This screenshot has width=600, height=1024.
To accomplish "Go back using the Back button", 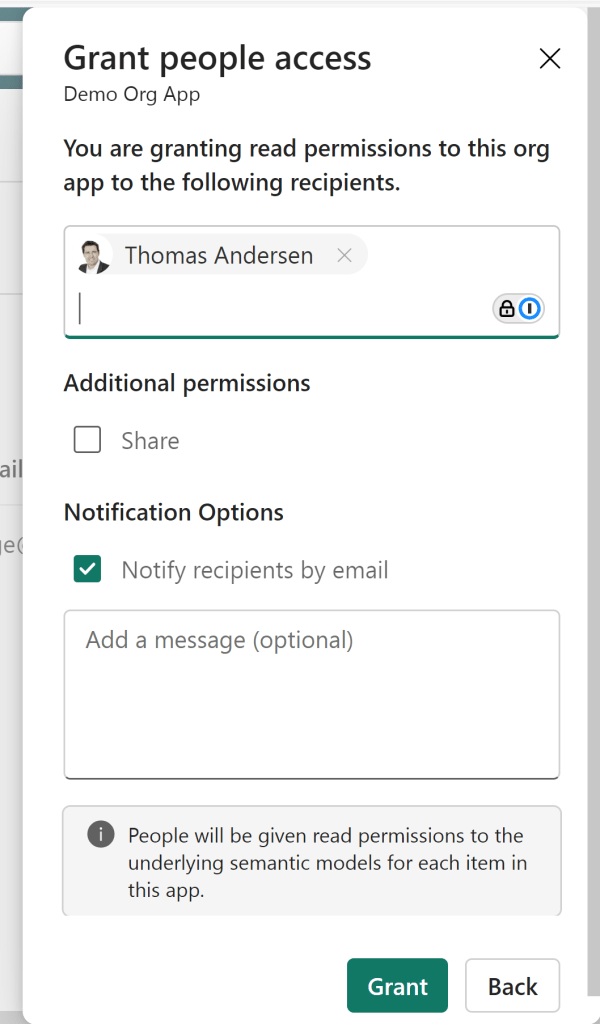I will pos(512,987).
